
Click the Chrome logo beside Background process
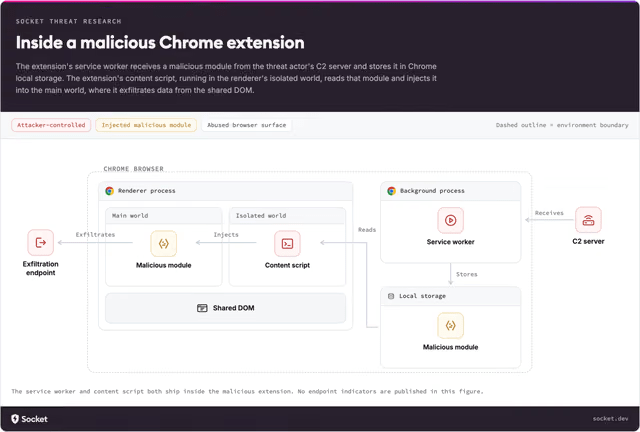click(x=391, y=191)
